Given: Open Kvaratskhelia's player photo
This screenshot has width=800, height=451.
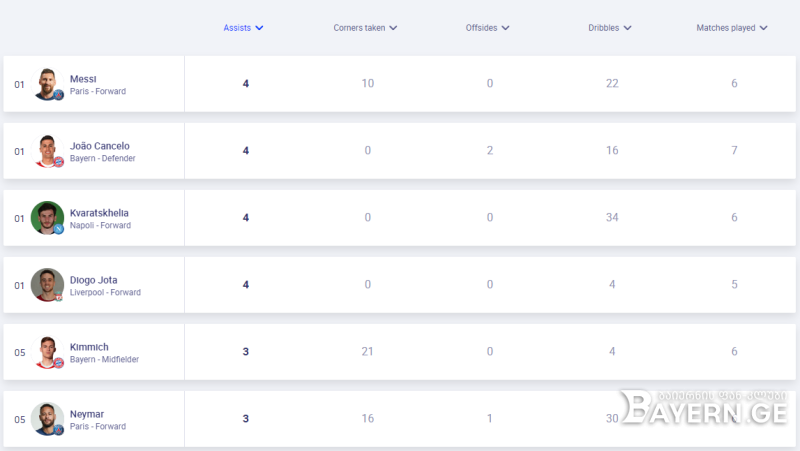Looking at the screenshot, I should [x=47, y=218].
